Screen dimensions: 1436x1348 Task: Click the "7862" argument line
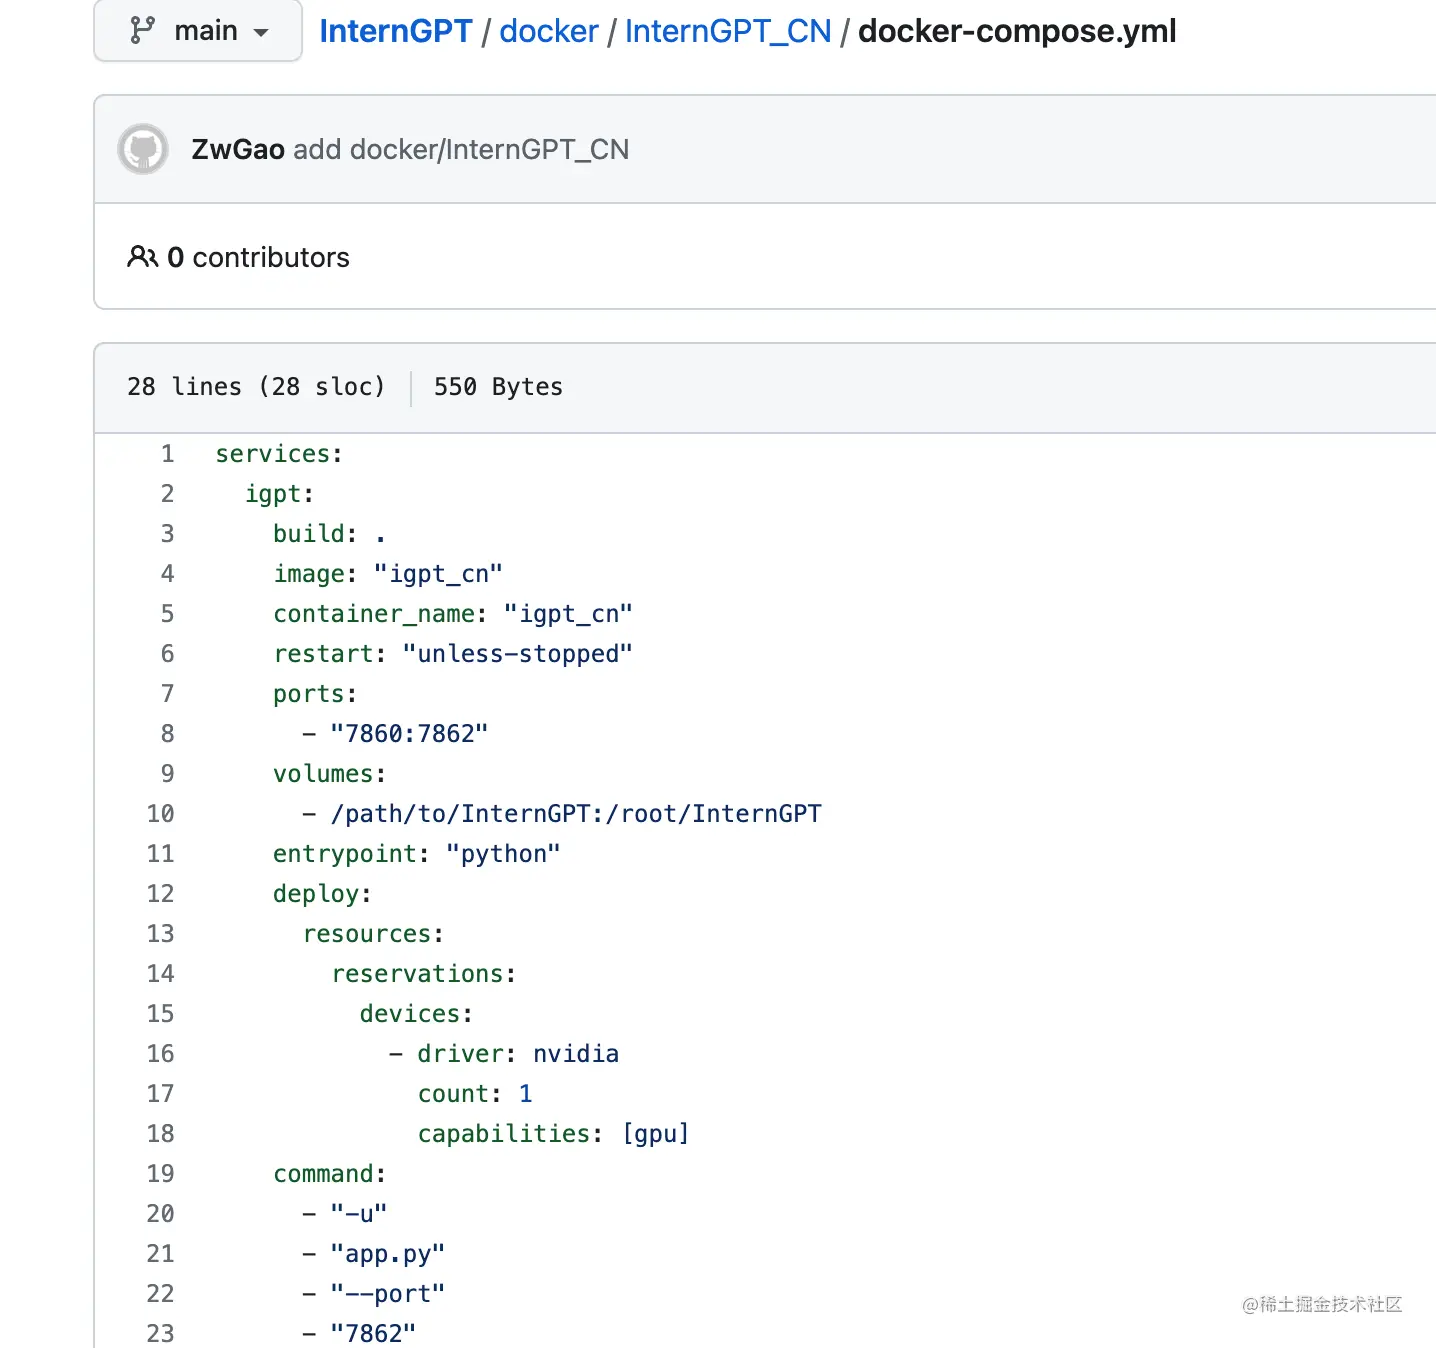pyautogui.click(x=359, y=1334)
